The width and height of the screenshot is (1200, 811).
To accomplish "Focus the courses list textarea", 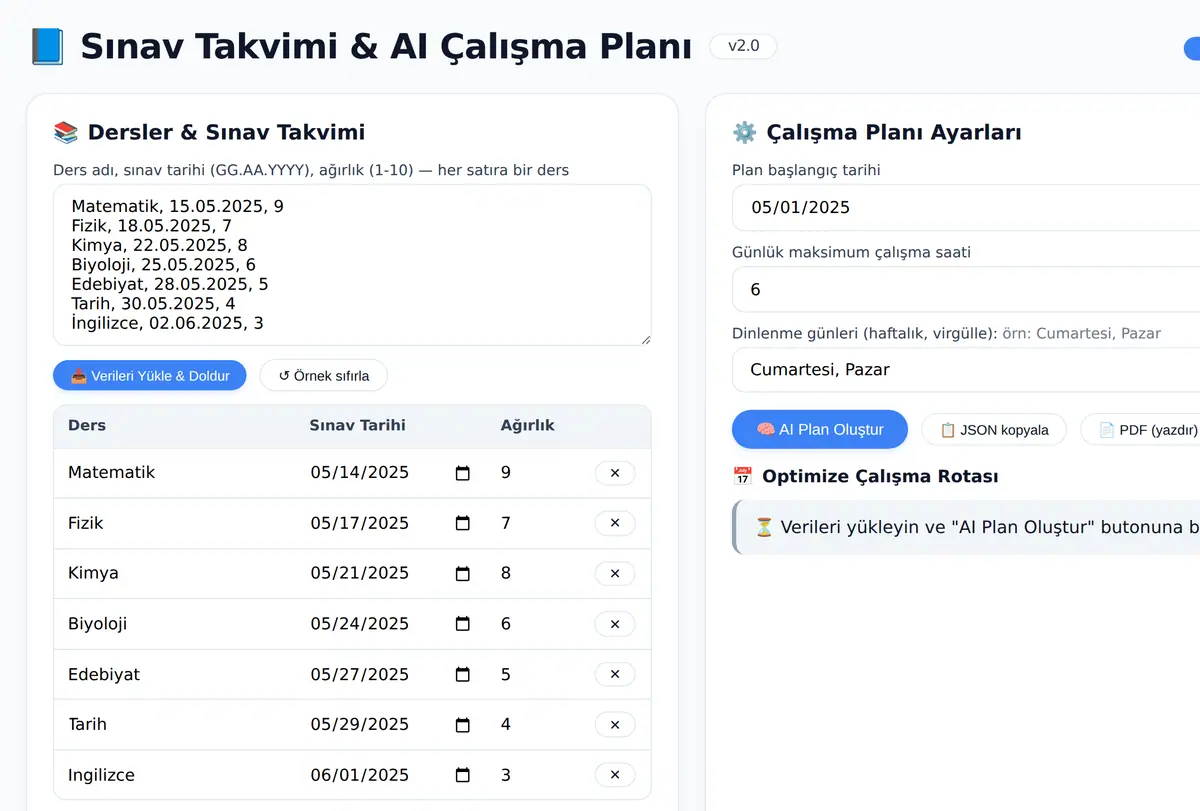I will [352, 265].
